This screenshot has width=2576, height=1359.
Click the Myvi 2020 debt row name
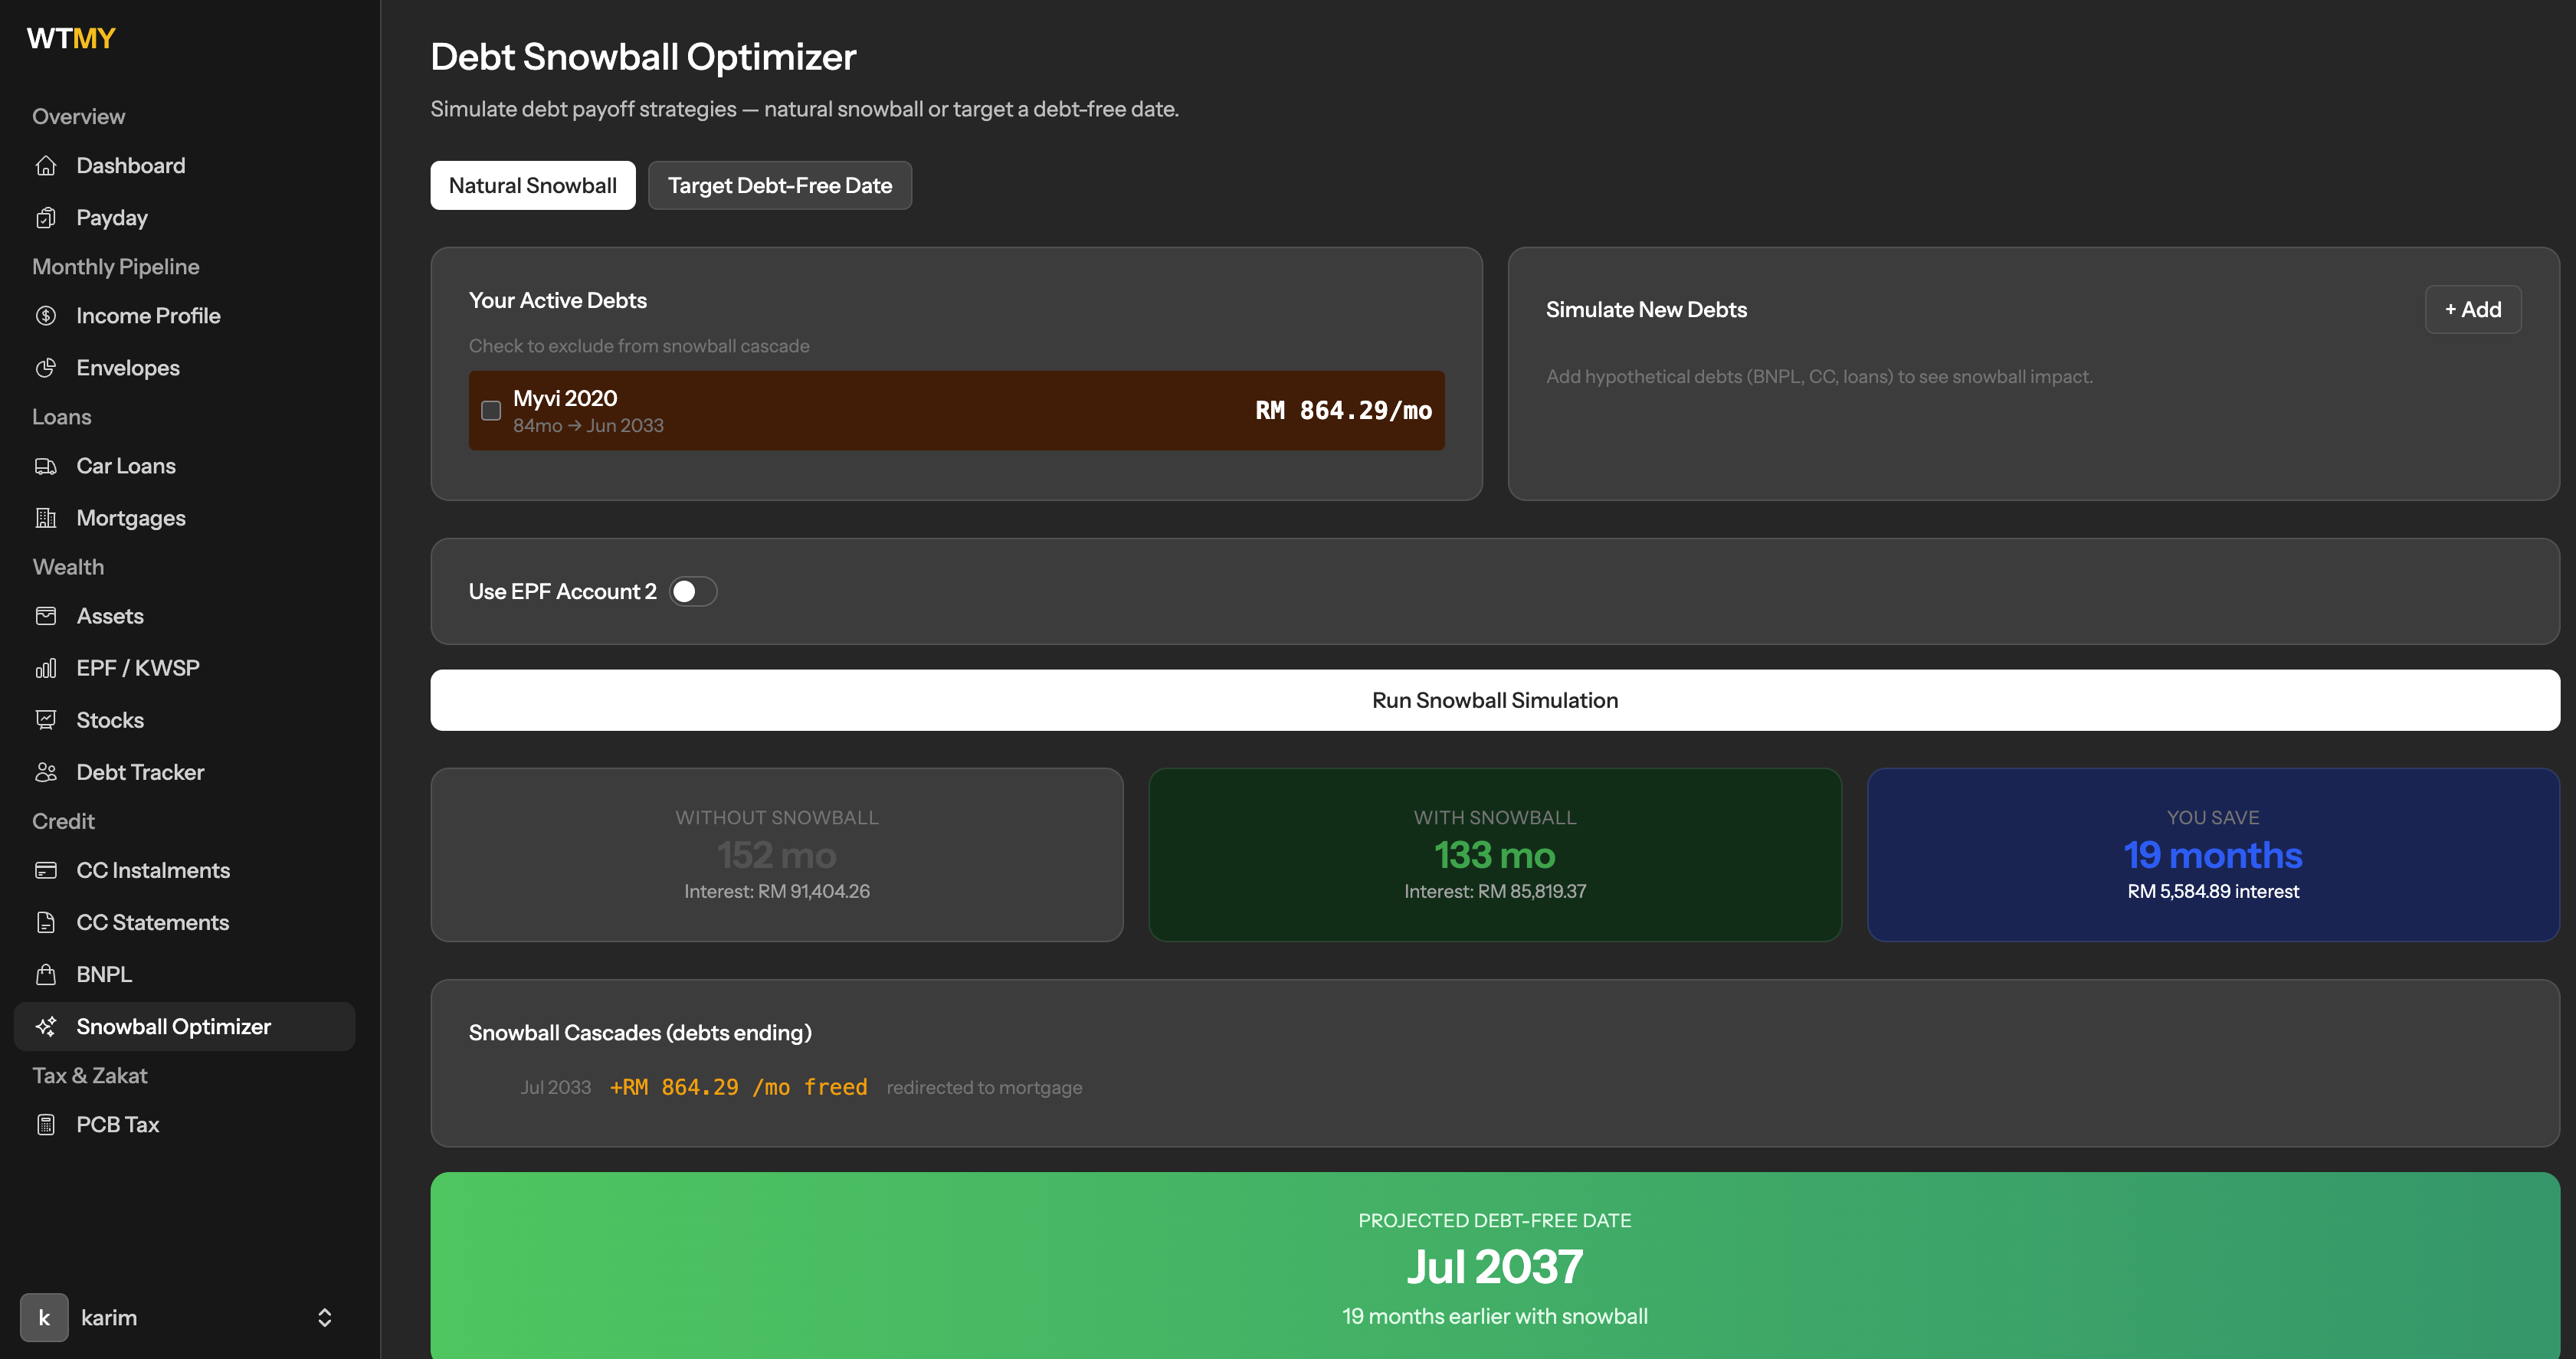click(x=565, y=398)
